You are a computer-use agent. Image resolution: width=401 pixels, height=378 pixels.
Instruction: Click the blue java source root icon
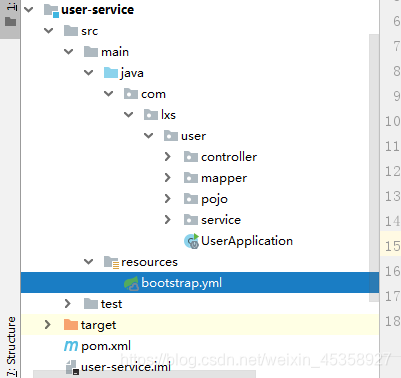point(111,73)
